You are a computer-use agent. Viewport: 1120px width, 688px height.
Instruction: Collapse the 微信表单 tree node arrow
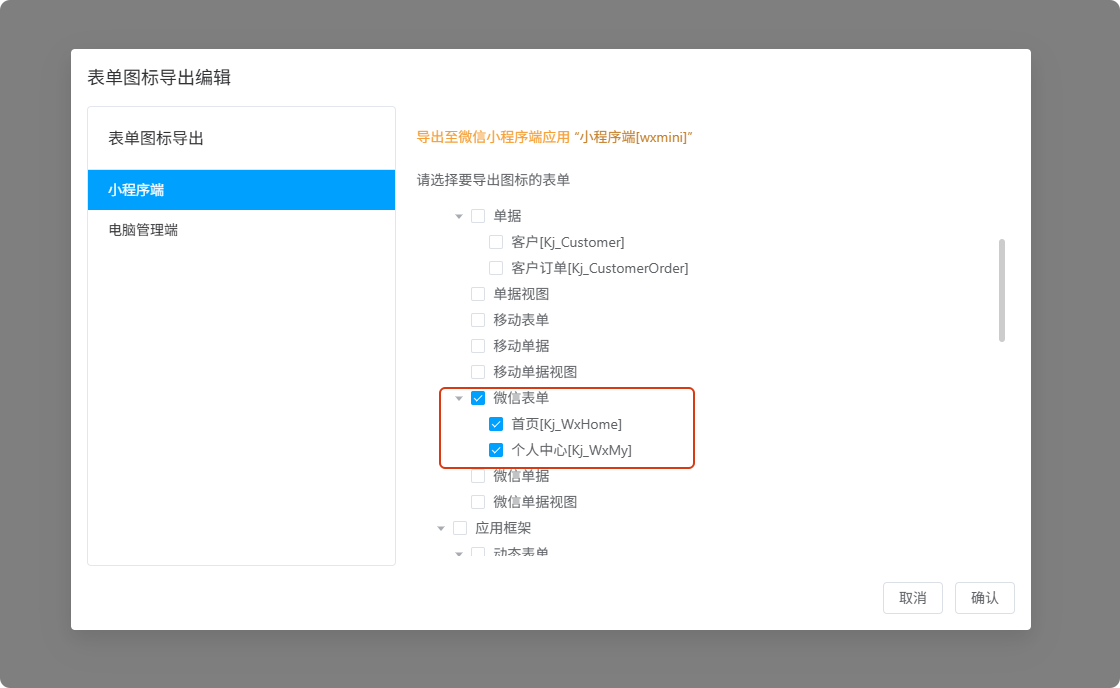coord(459,398)
